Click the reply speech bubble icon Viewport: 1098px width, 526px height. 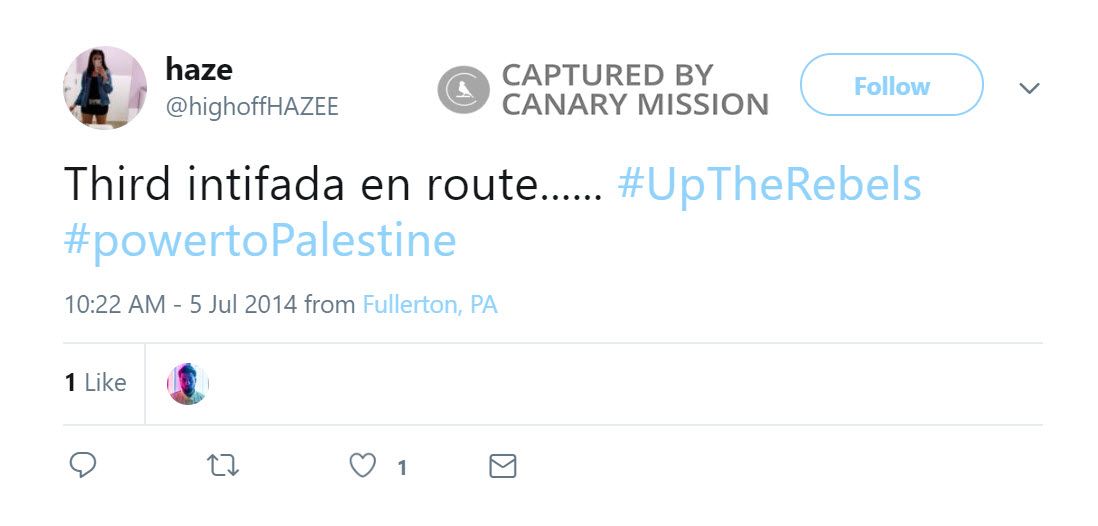(83, 465)
